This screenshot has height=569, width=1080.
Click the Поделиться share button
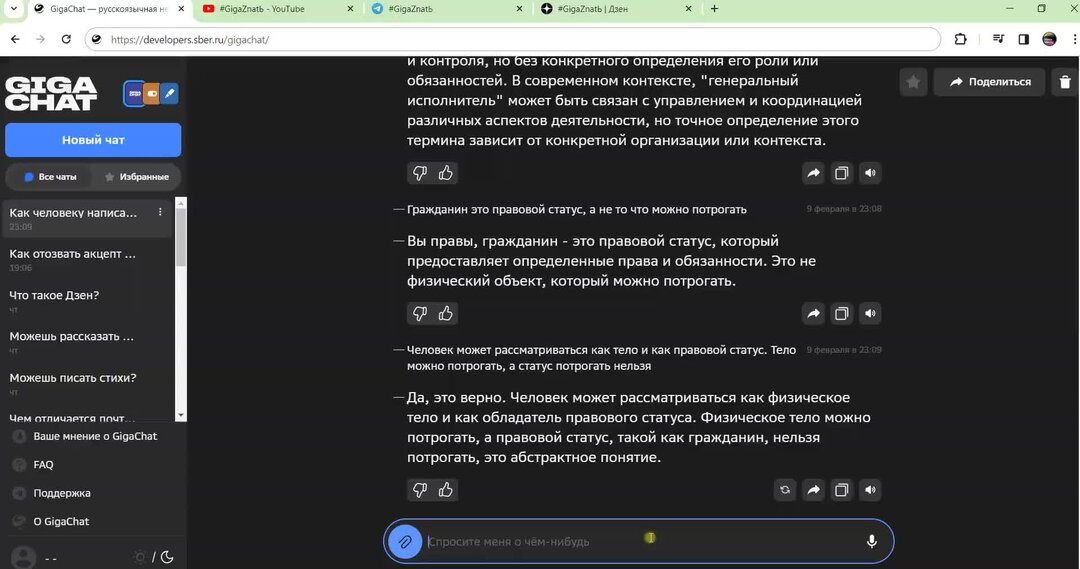[x=990, y=82]
